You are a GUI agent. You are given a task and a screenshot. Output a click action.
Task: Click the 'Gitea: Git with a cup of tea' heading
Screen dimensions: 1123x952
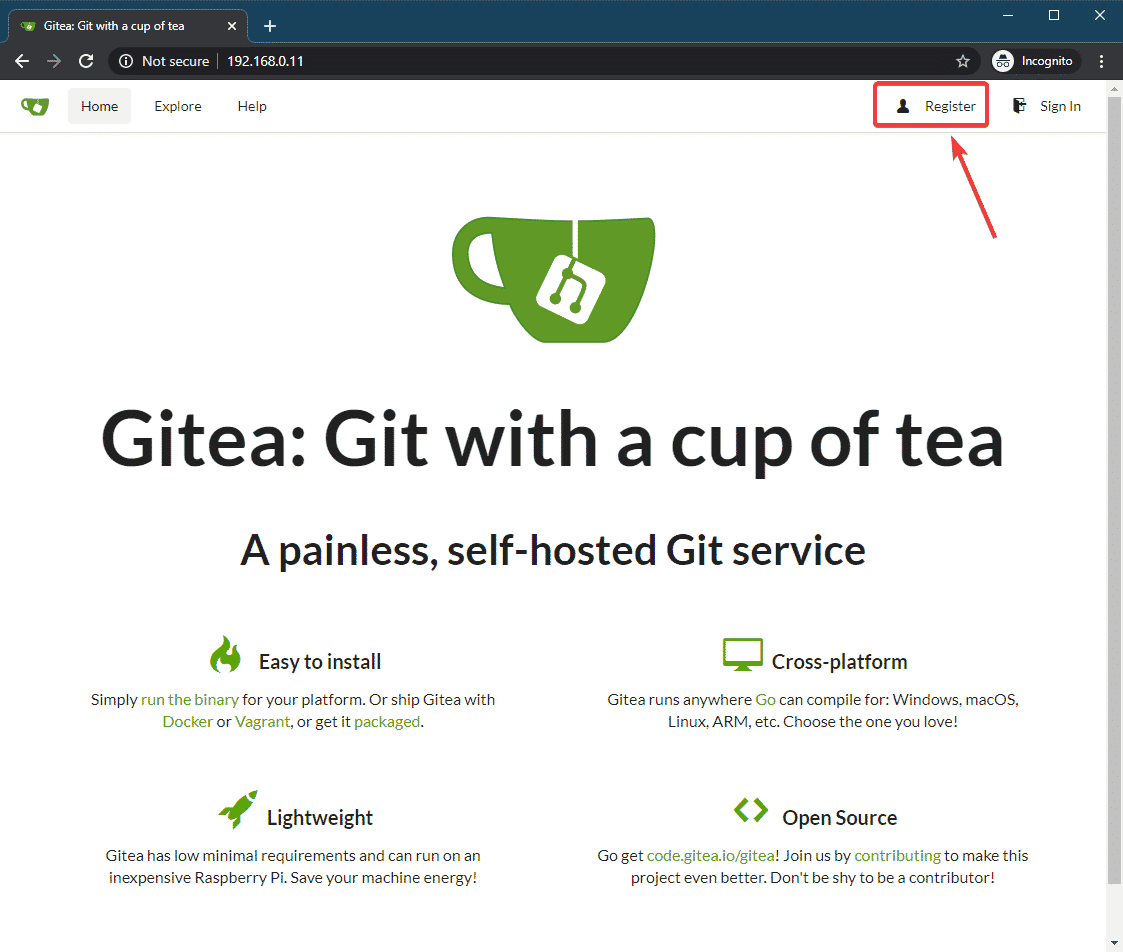[552, 441]
